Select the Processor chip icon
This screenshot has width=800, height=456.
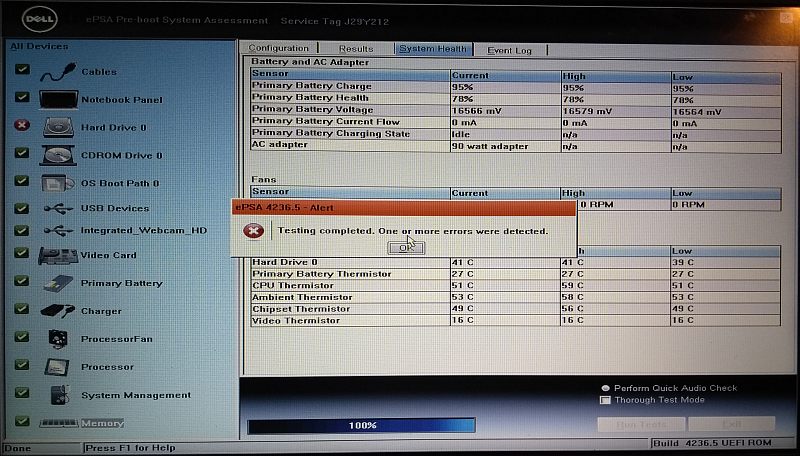57,367
